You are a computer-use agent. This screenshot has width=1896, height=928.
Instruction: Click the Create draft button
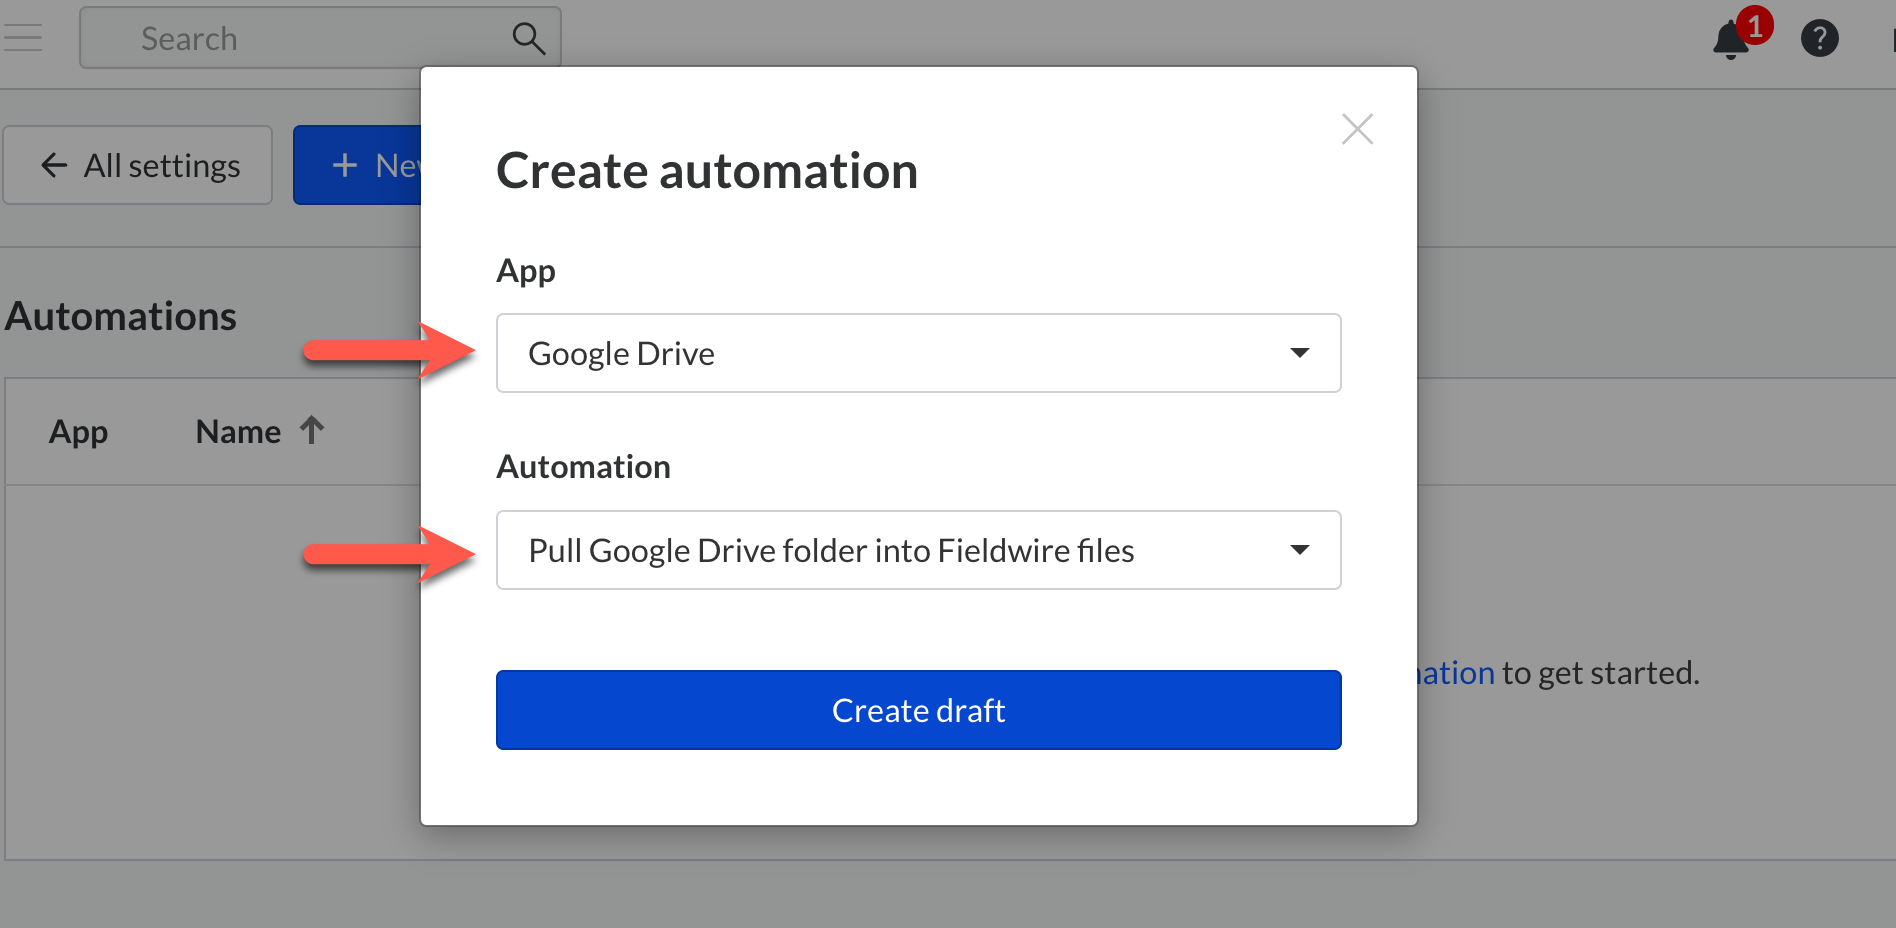918,710
